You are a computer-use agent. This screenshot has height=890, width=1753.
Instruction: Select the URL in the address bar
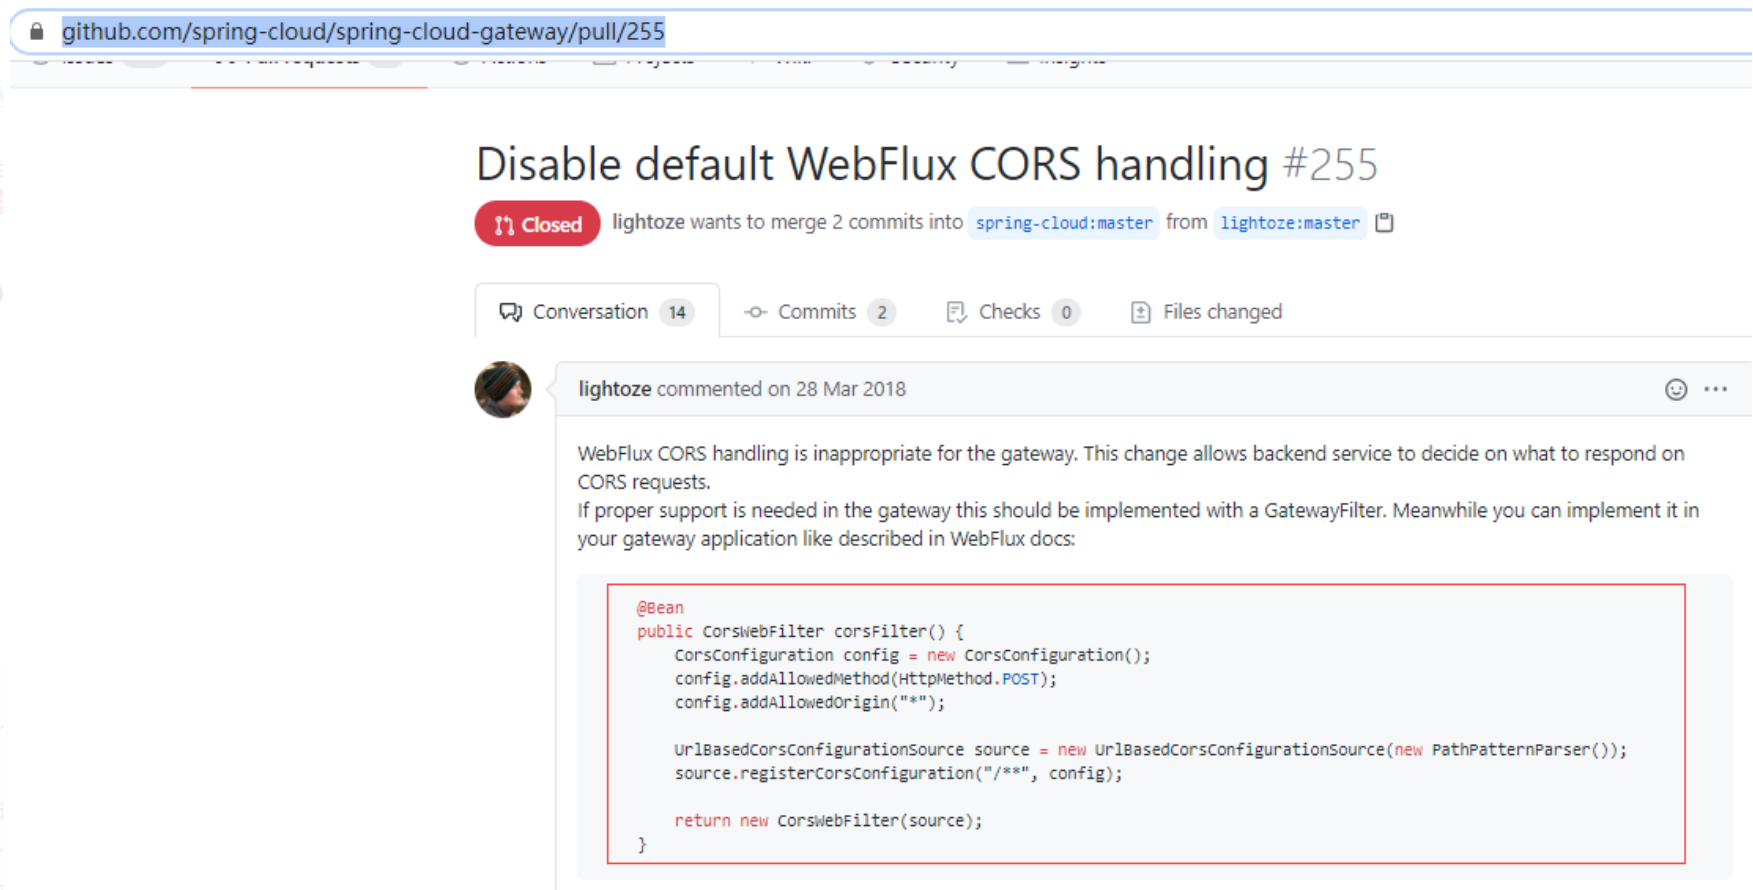[363, 32]
